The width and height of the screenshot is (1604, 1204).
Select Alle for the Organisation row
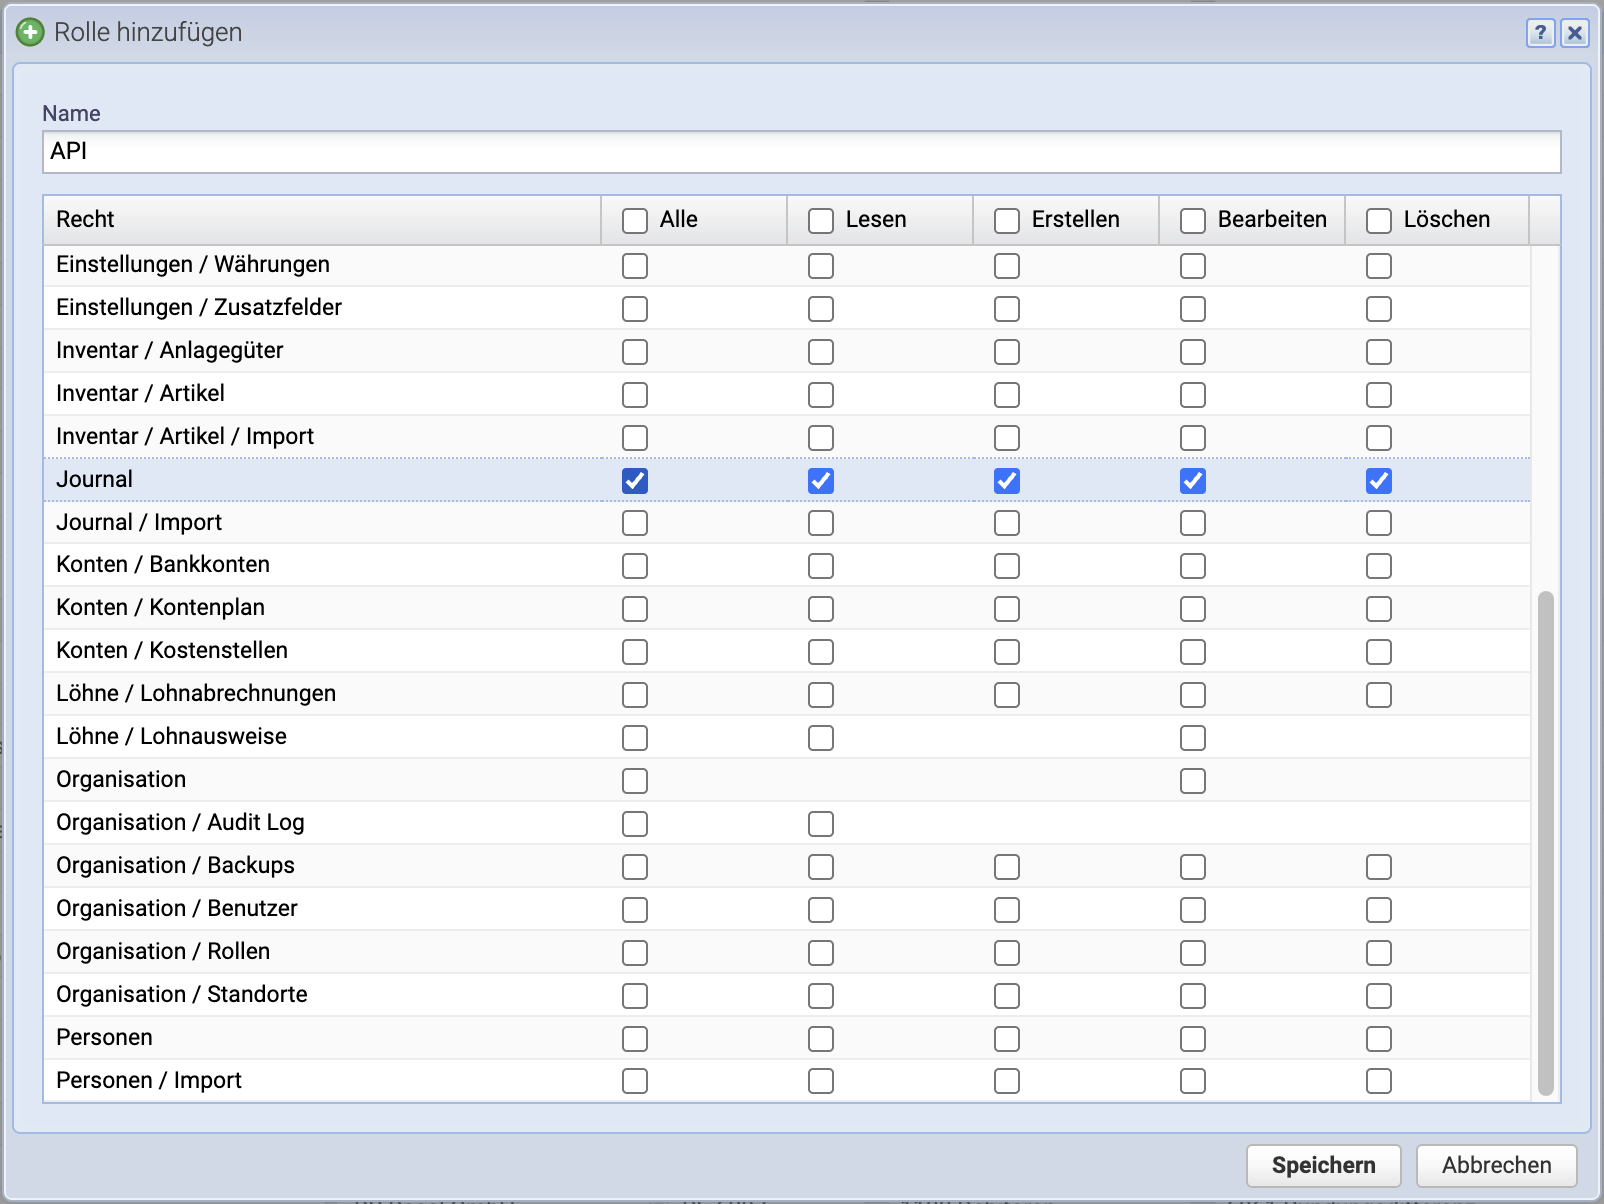(635, 781)
